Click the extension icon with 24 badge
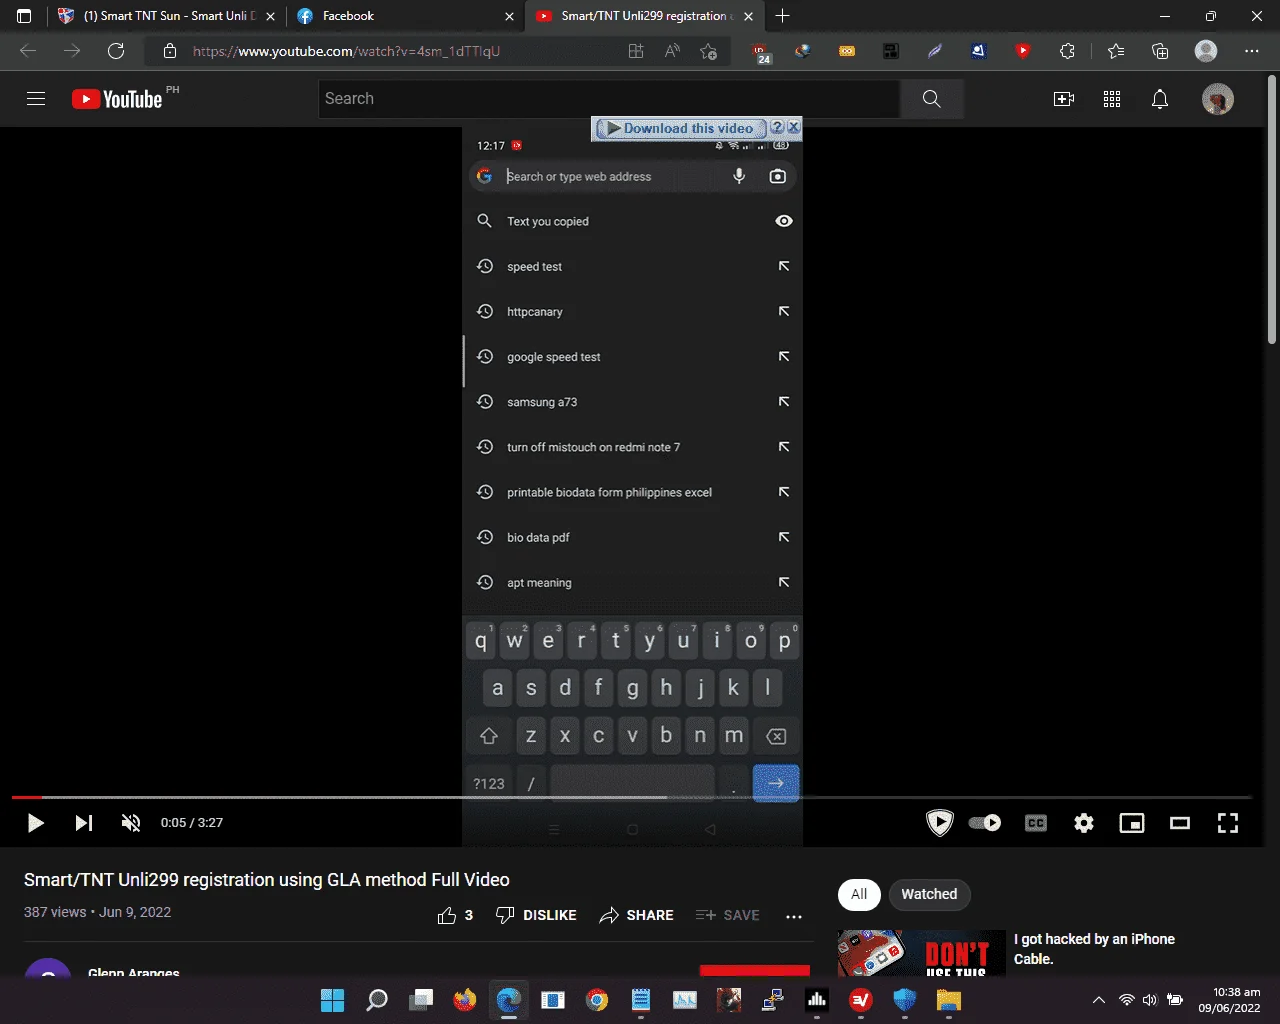This screenshot has width=1280, height=1024. tap(762, 52)
